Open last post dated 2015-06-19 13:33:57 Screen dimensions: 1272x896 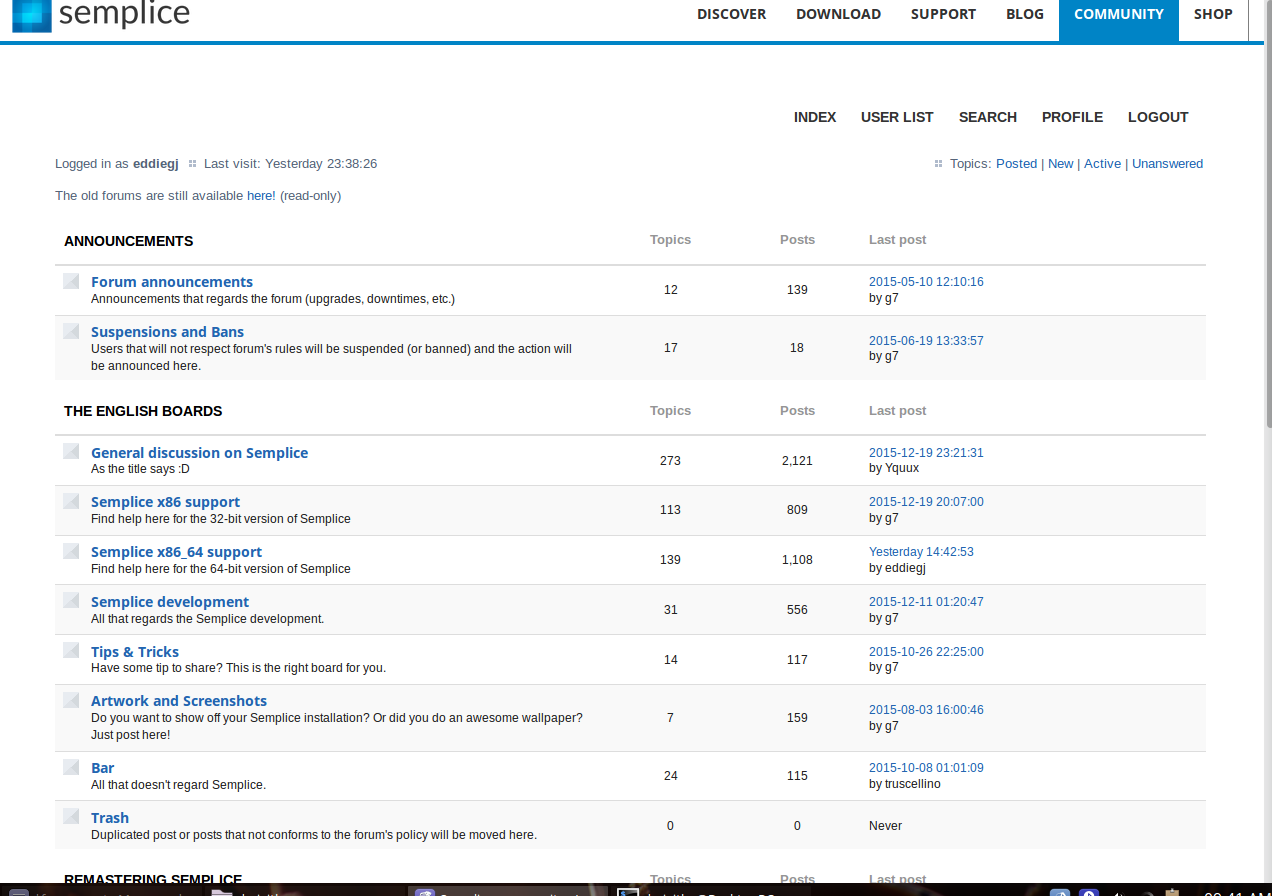[x=926, y=341]
